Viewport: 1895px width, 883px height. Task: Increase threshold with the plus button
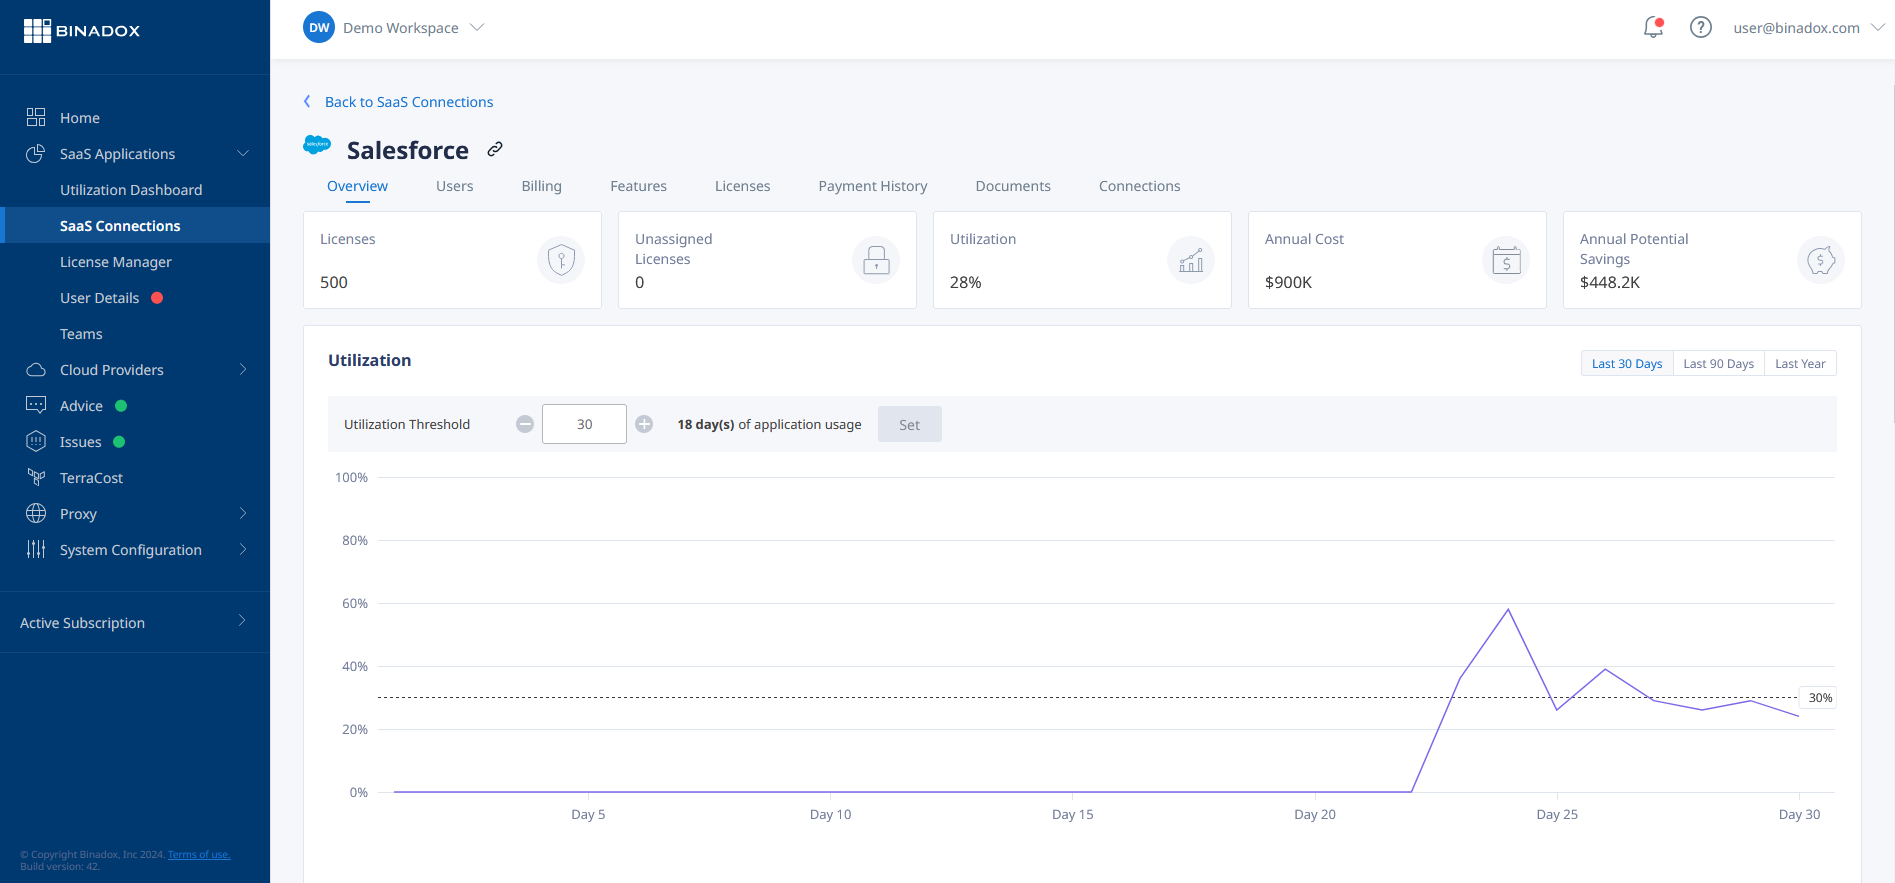[644, 424]
